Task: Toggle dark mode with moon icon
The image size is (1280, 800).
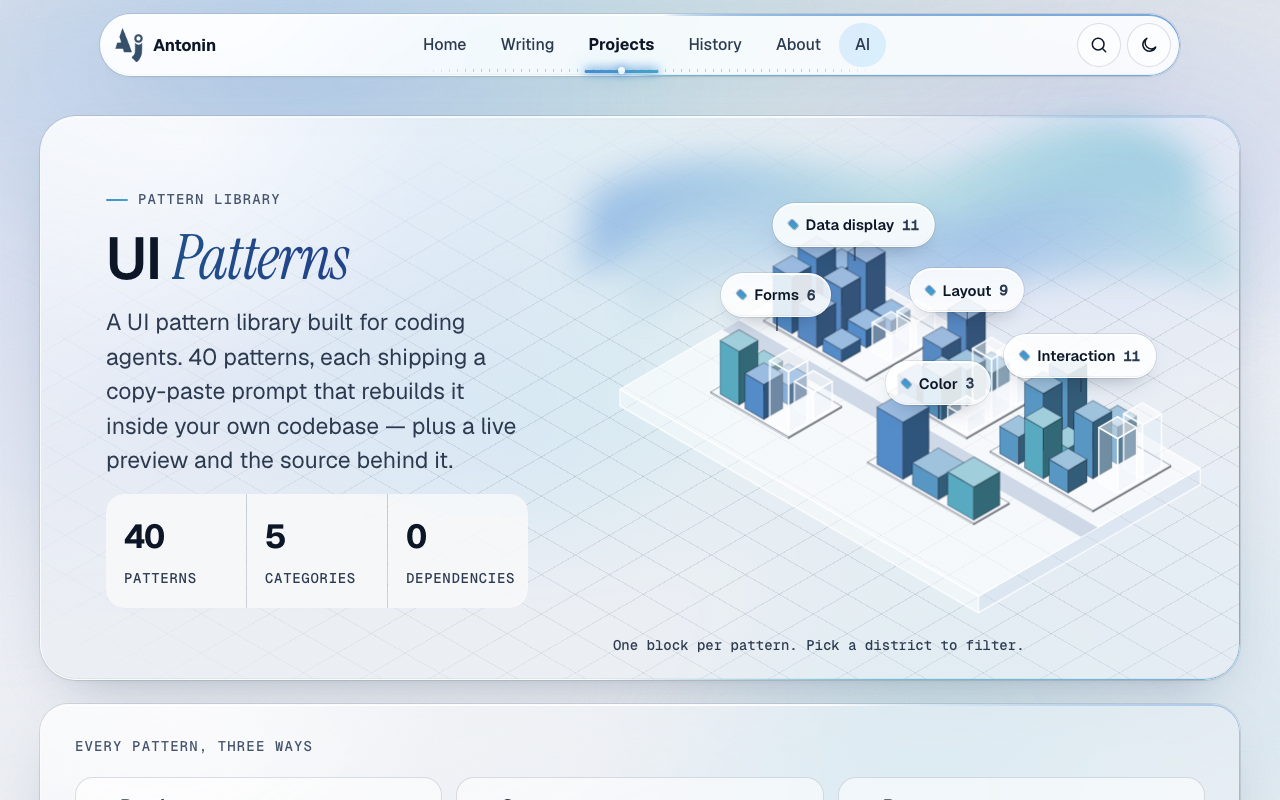Action: point(1149,45)
